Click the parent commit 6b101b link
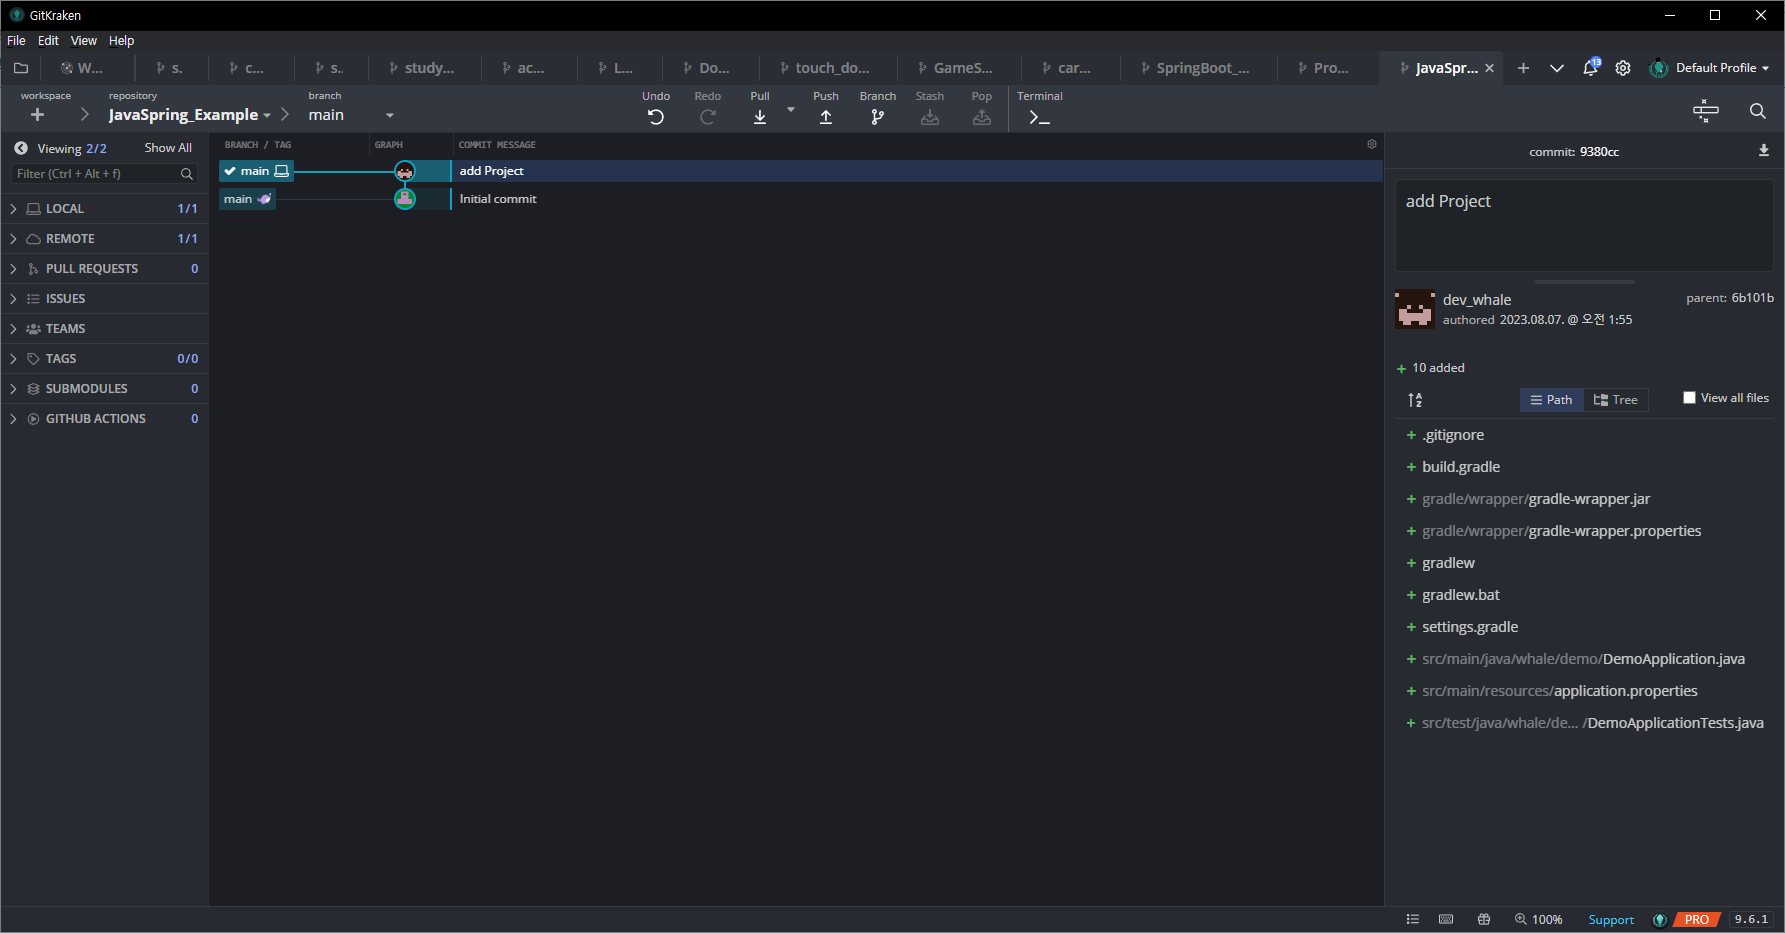 (x=1753, y=298)
